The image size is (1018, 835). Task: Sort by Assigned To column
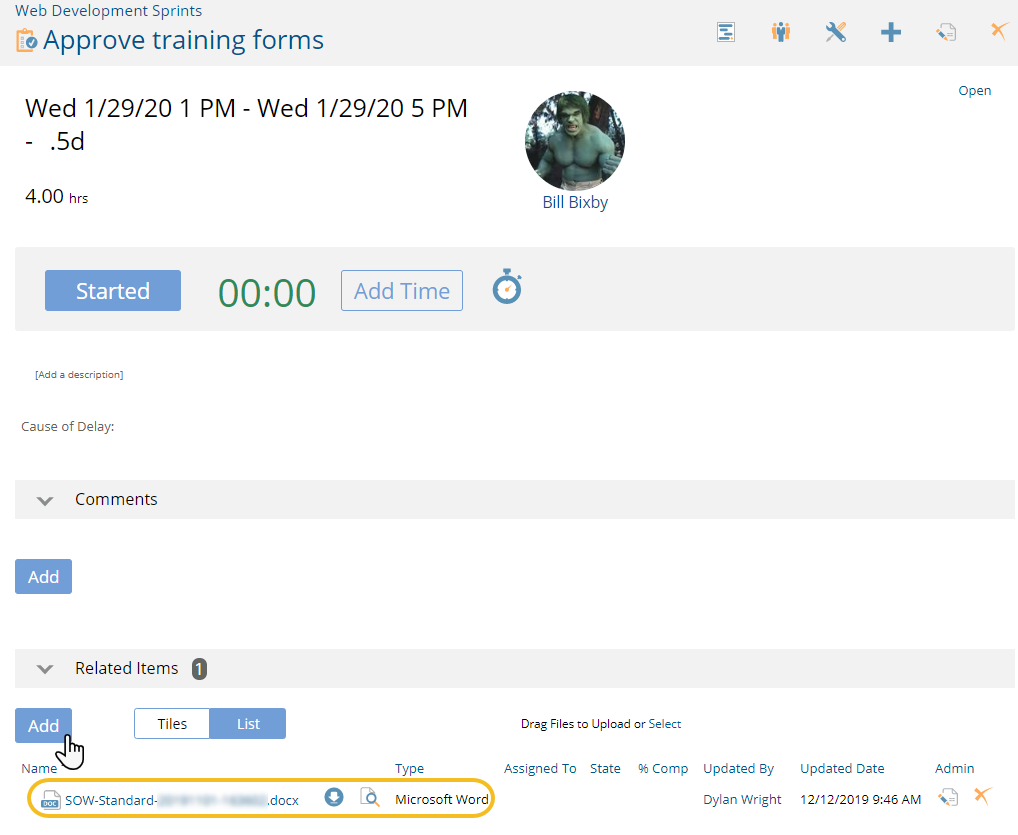click(540, 769)
